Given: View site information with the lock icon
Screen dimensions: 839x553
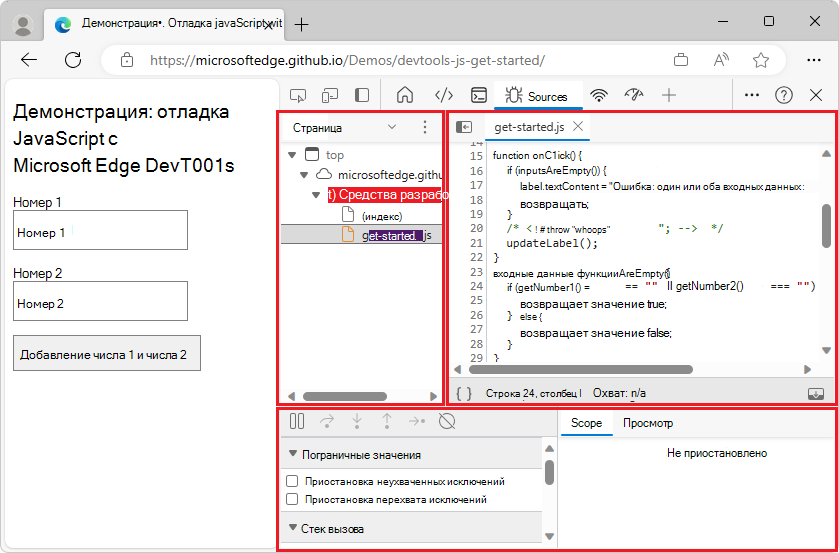Looking at the screenshot, I should click(127, 60).
